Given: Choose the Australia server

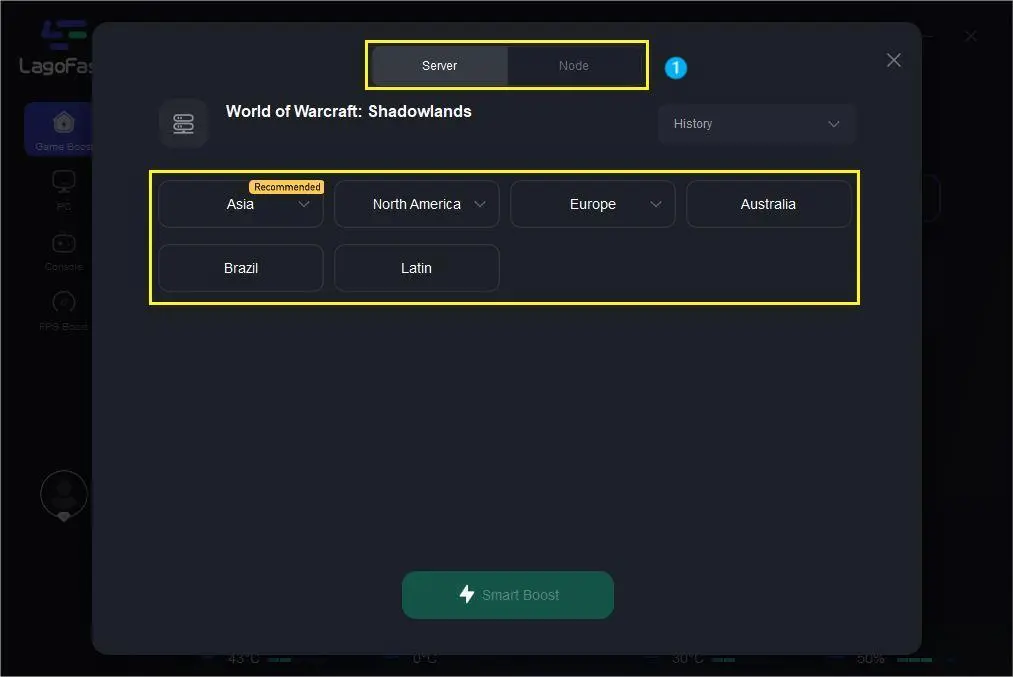Looking at the screenshot, I should point(768,204).
